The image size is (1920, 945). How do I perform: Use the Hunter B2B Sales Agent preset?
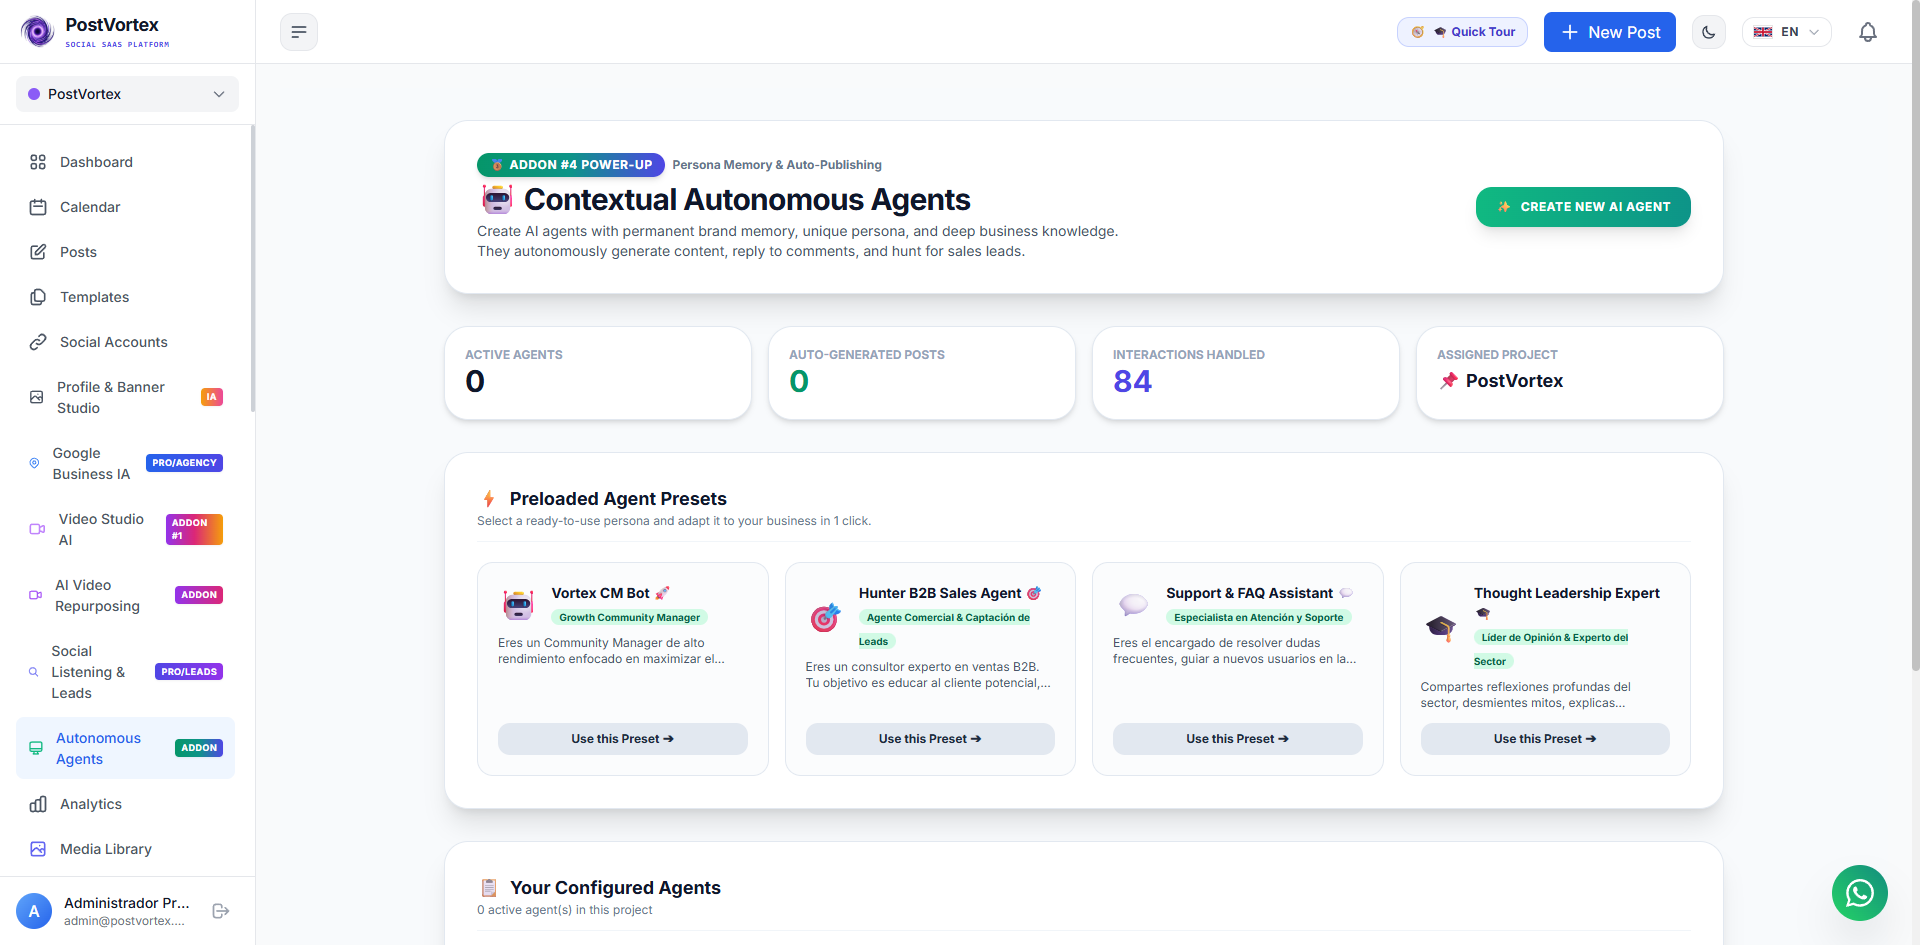pos(930,739)
